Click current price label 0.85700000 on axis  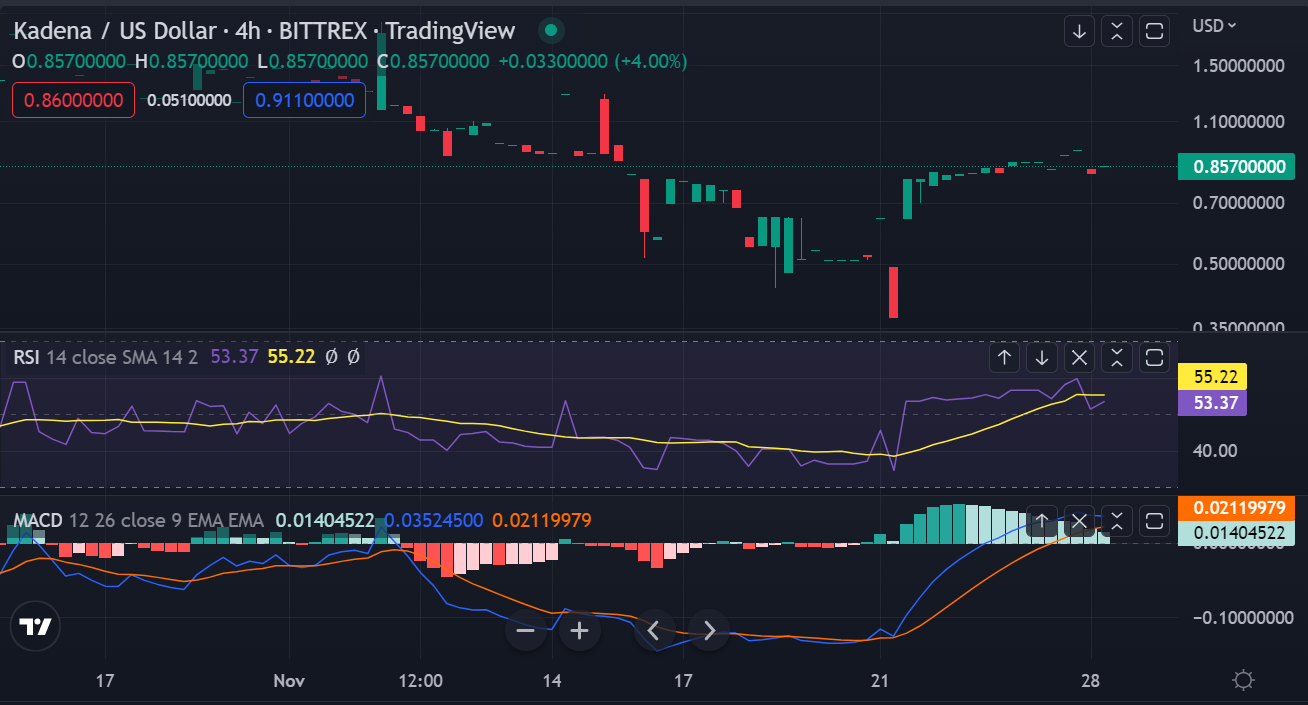(1237, 166)
